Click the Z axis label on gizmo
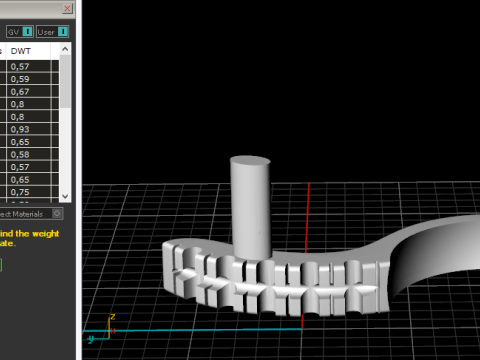Image resolution: width=480 pixels, height=360 pixels. point(113,317)
